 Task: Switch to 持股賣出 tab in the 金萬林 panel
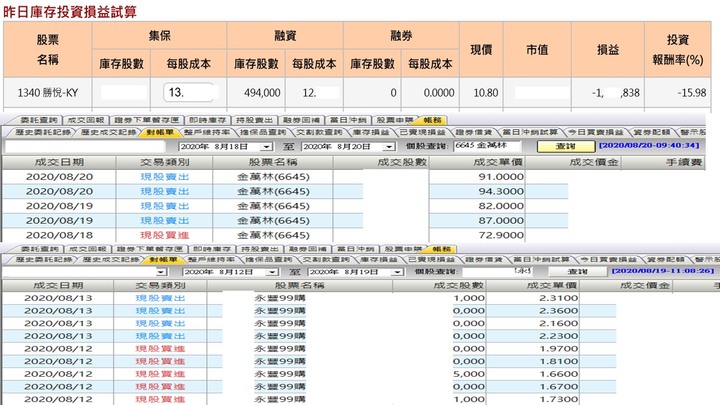tap(254, 120)
